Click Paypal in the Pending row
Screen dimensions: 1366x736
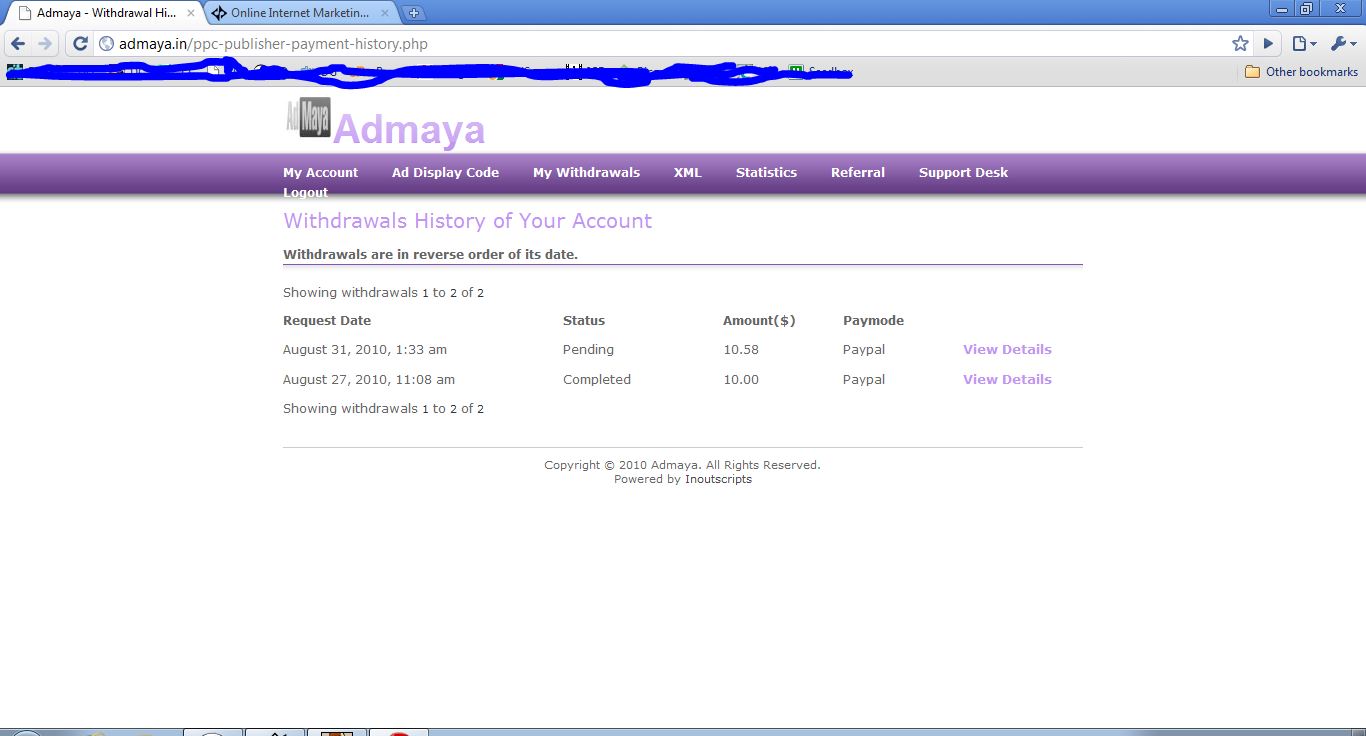click(x=864, y=349)
